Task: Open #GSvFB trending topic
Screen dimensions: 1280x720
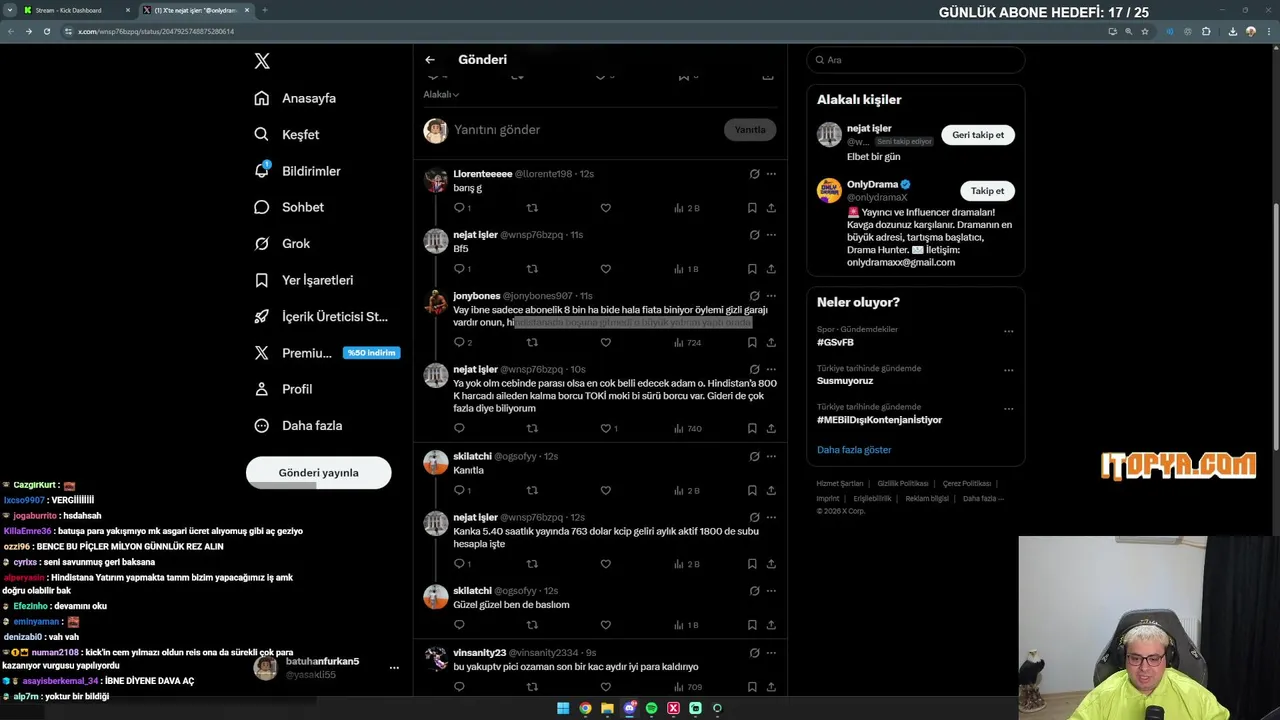Action: tap(835, 342)
